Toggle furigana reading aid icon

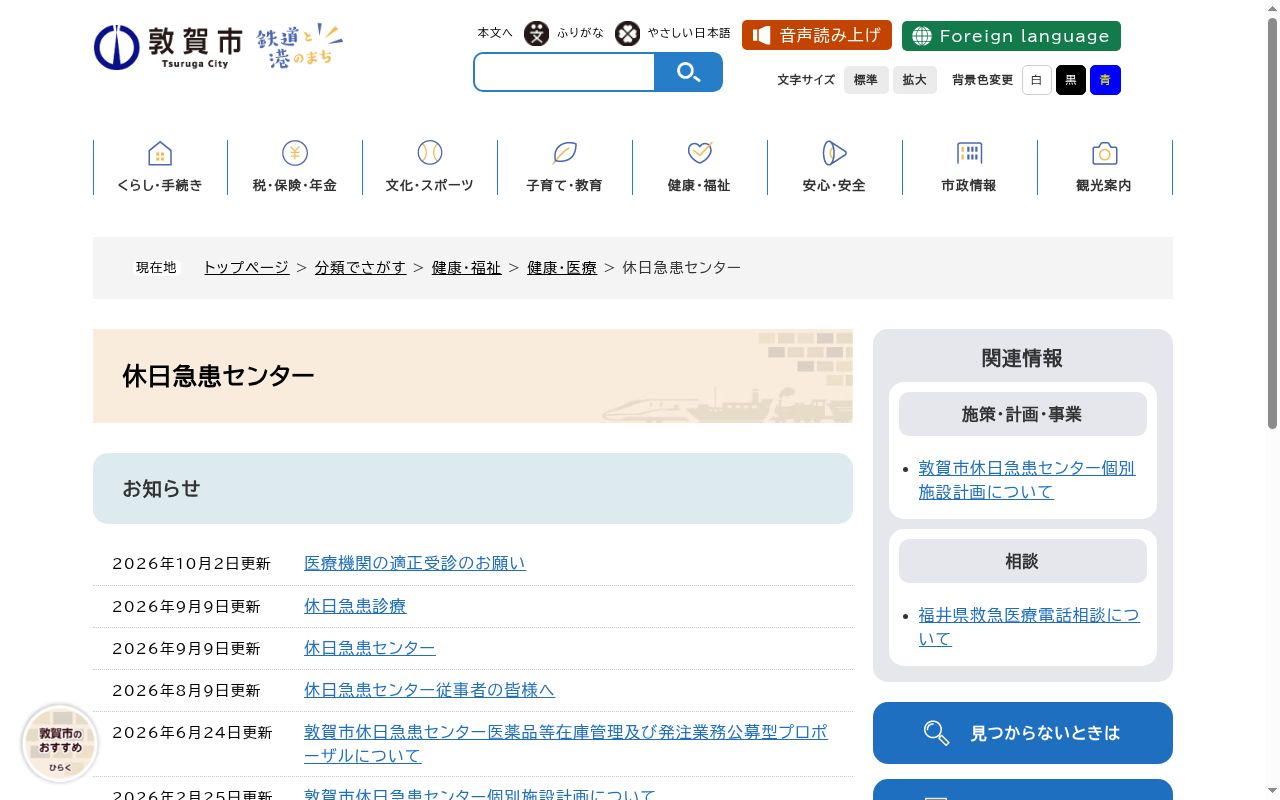[x=537, y=34]
